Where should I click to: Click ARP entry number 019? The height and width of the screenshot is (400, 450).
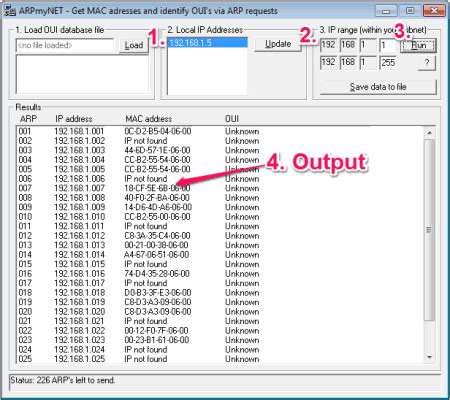click(x=25, y=302)
